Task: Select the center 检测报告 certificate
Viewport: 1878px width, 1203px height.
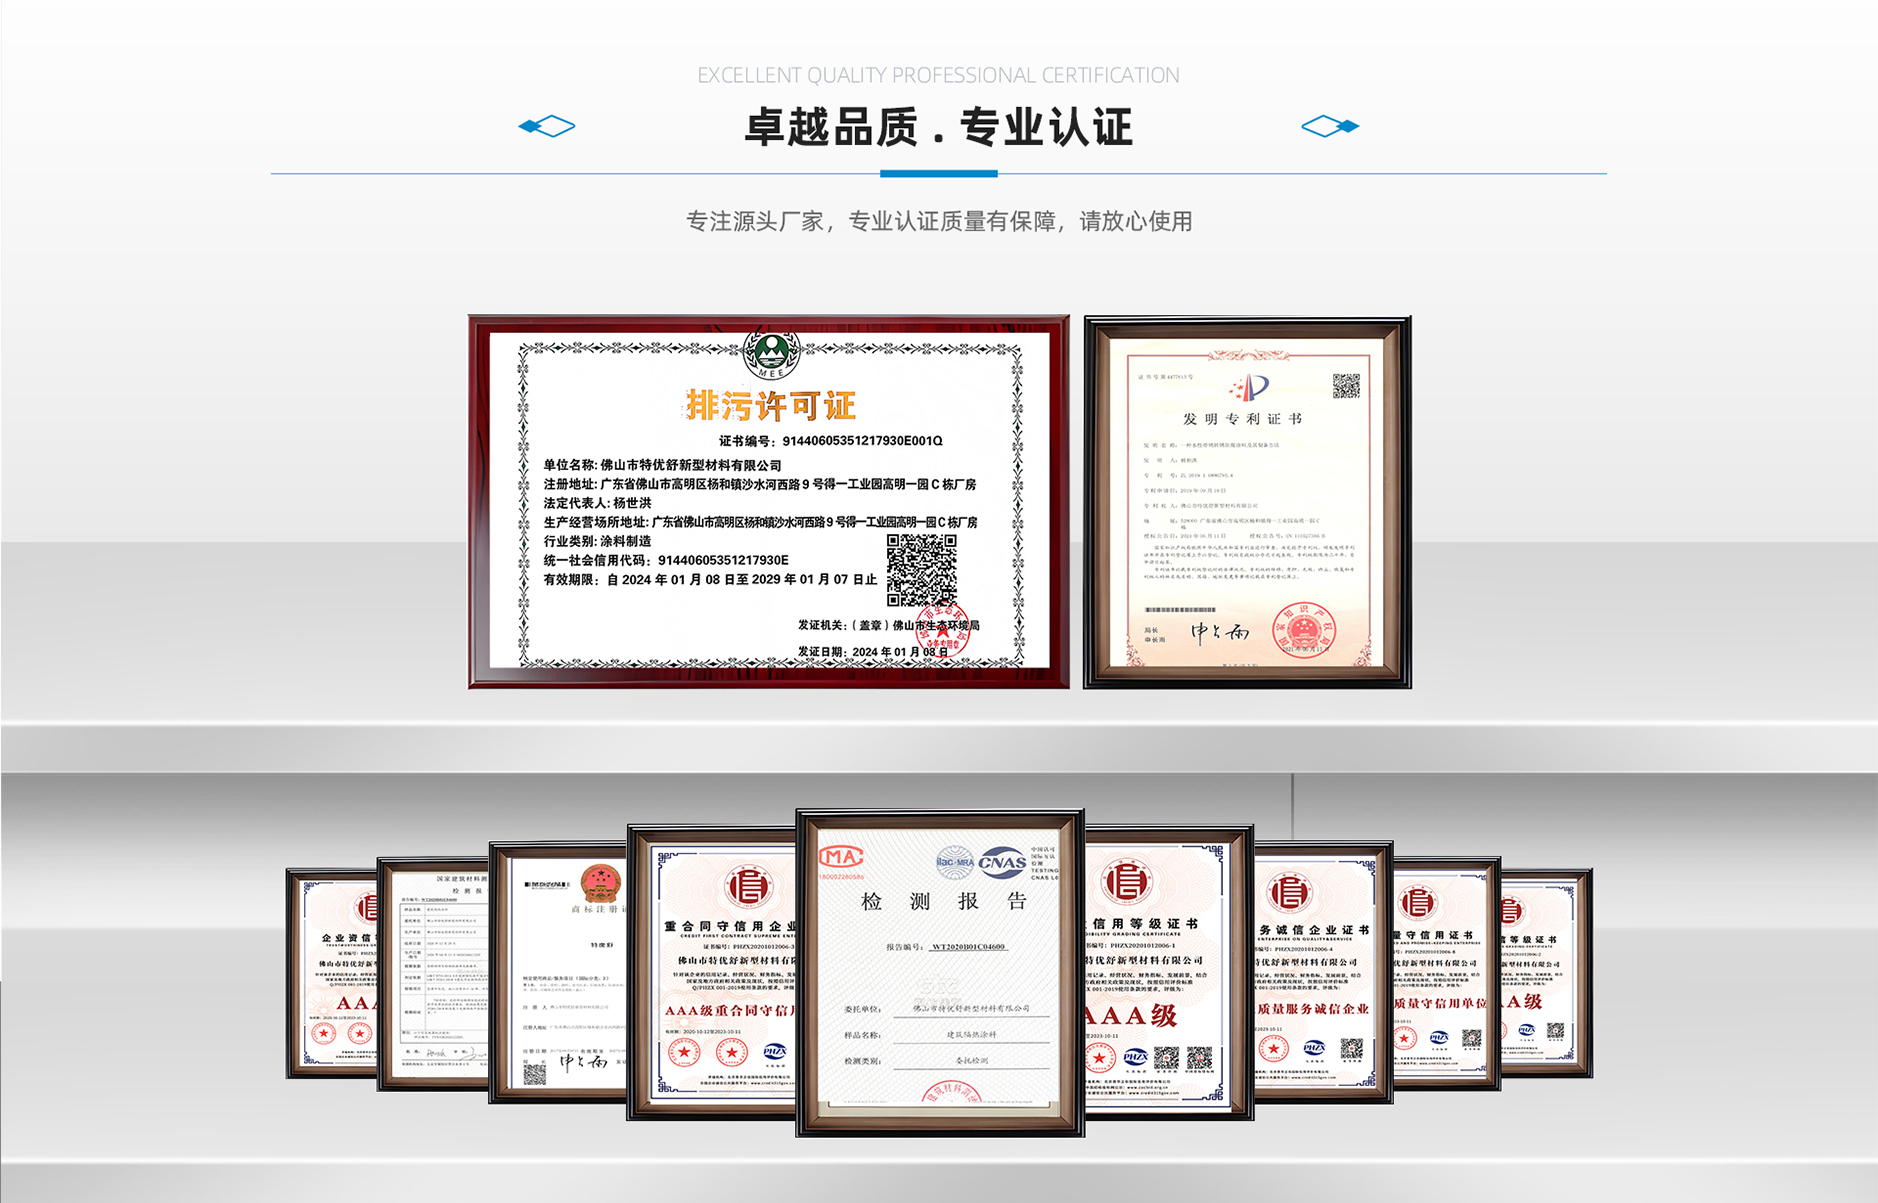Action: pos(940,972)
